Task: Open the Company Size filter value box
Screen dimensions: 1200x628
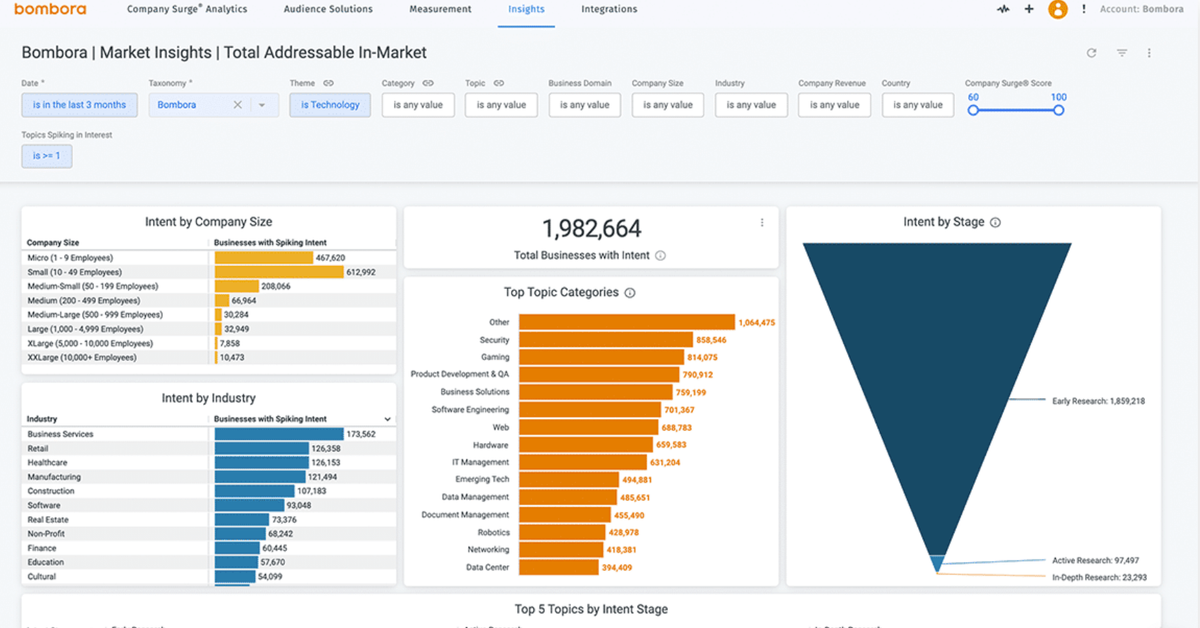Action: click(x=668, y=105)
